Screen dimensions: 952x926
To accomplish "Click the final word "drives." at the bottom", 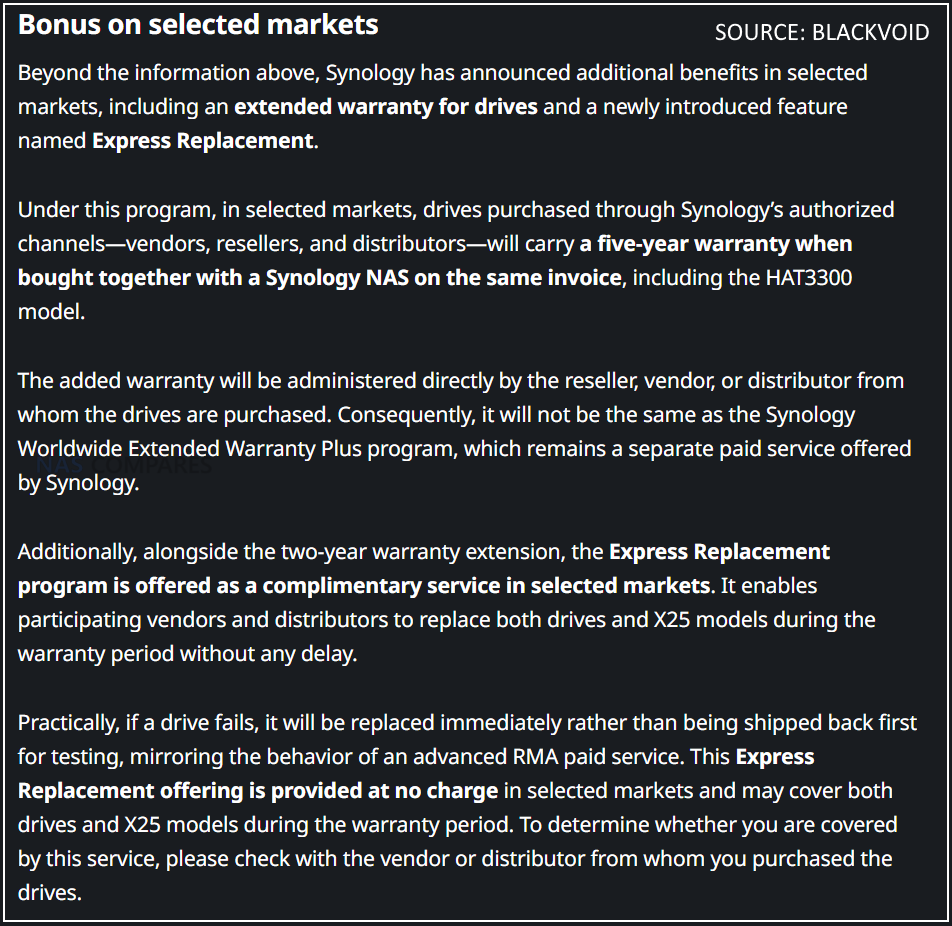I will [49, 893].
